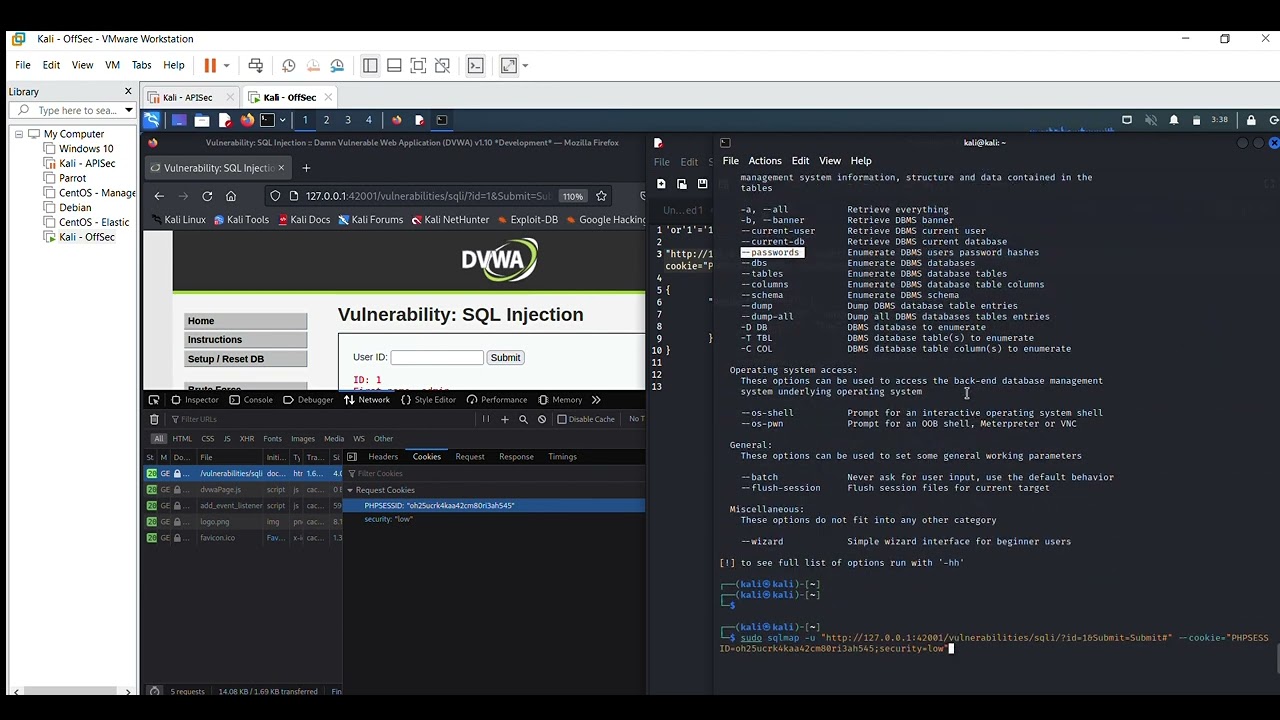Close the Library panel

tap(128, 91)
